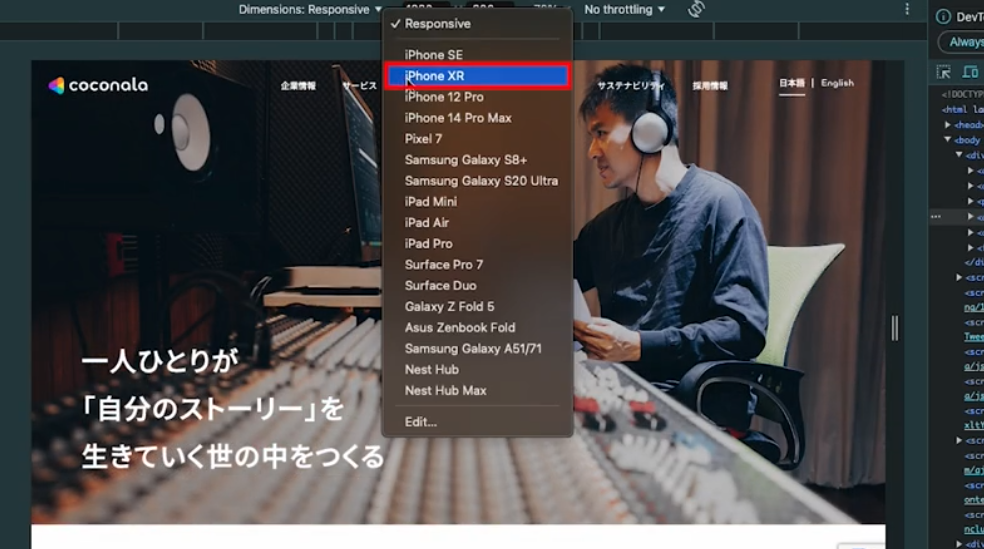Grab the viewport width resize handle
Screen dimensions: 984x549
tap(895, 328)
